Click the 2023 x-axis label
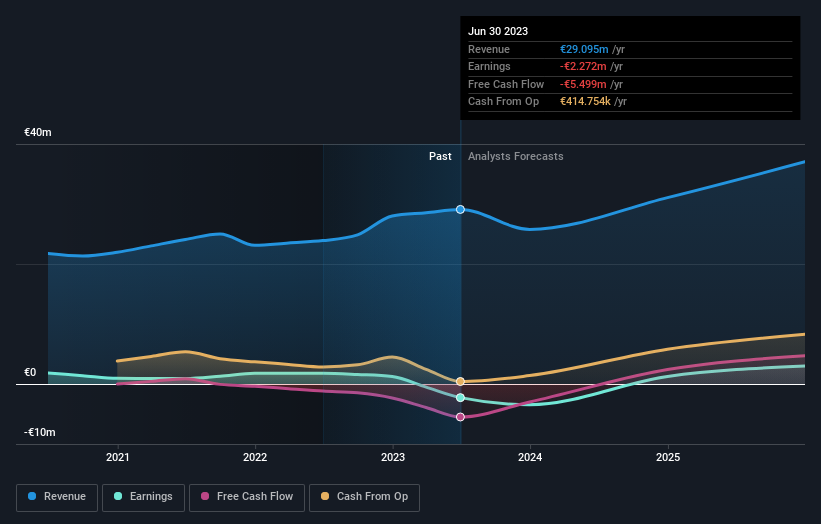Screen dimensions: 821x524 tap(393, 458)
